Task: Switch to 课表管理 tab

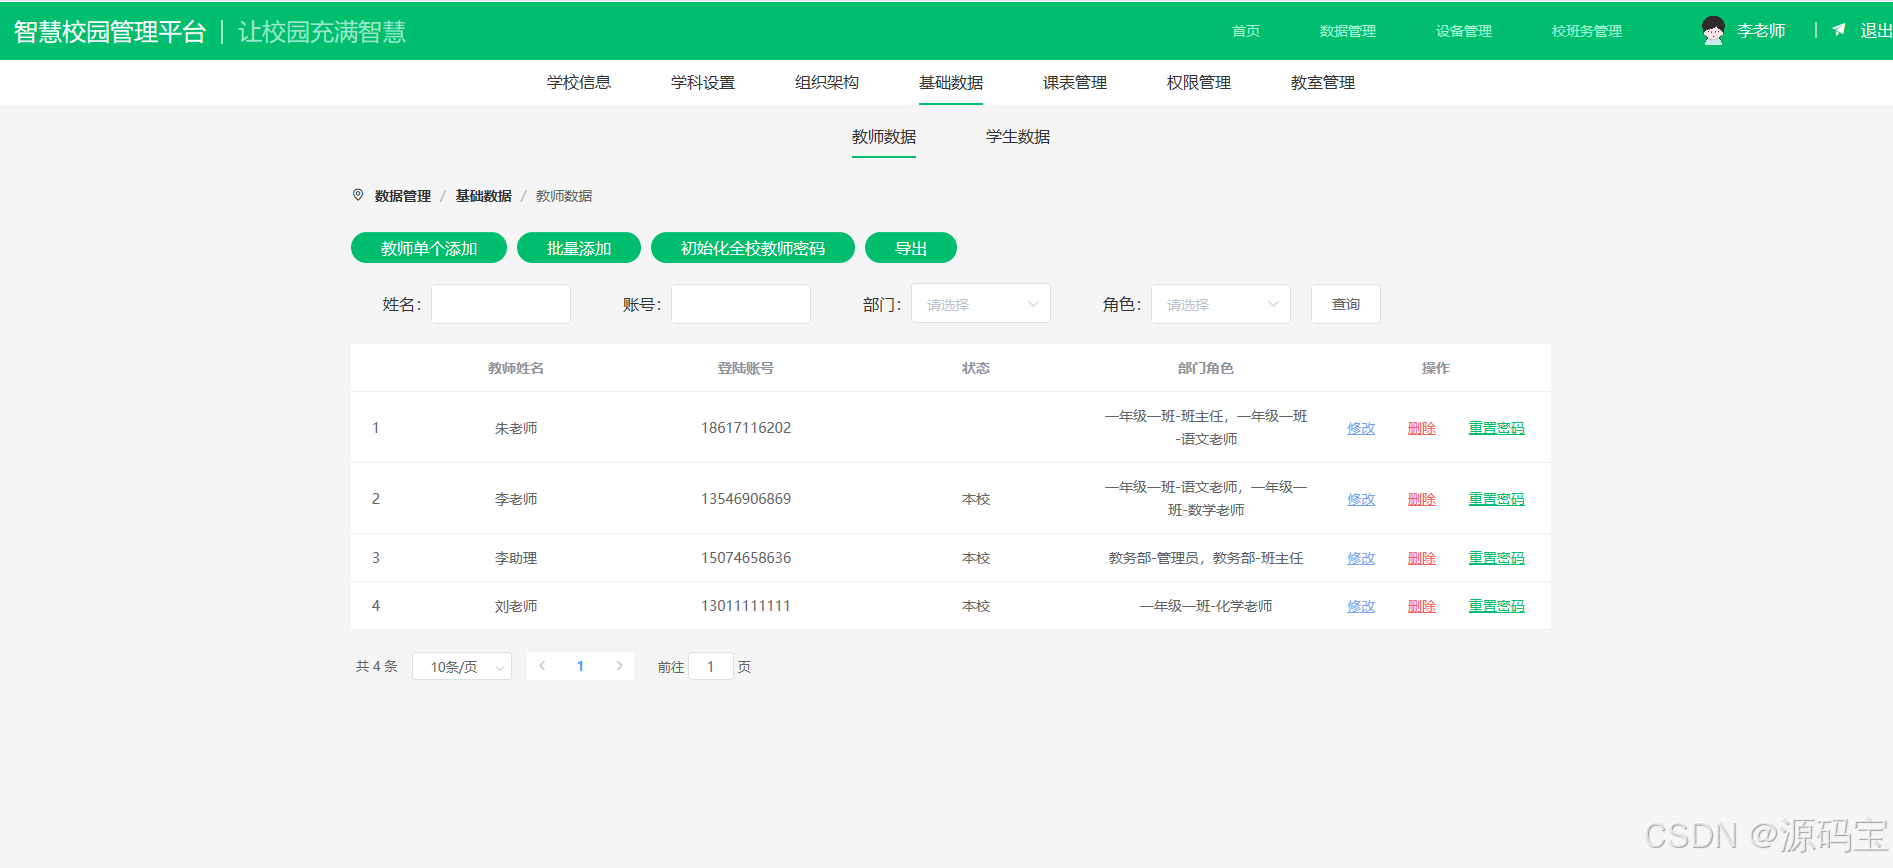Action: (x=1075, y=82)
